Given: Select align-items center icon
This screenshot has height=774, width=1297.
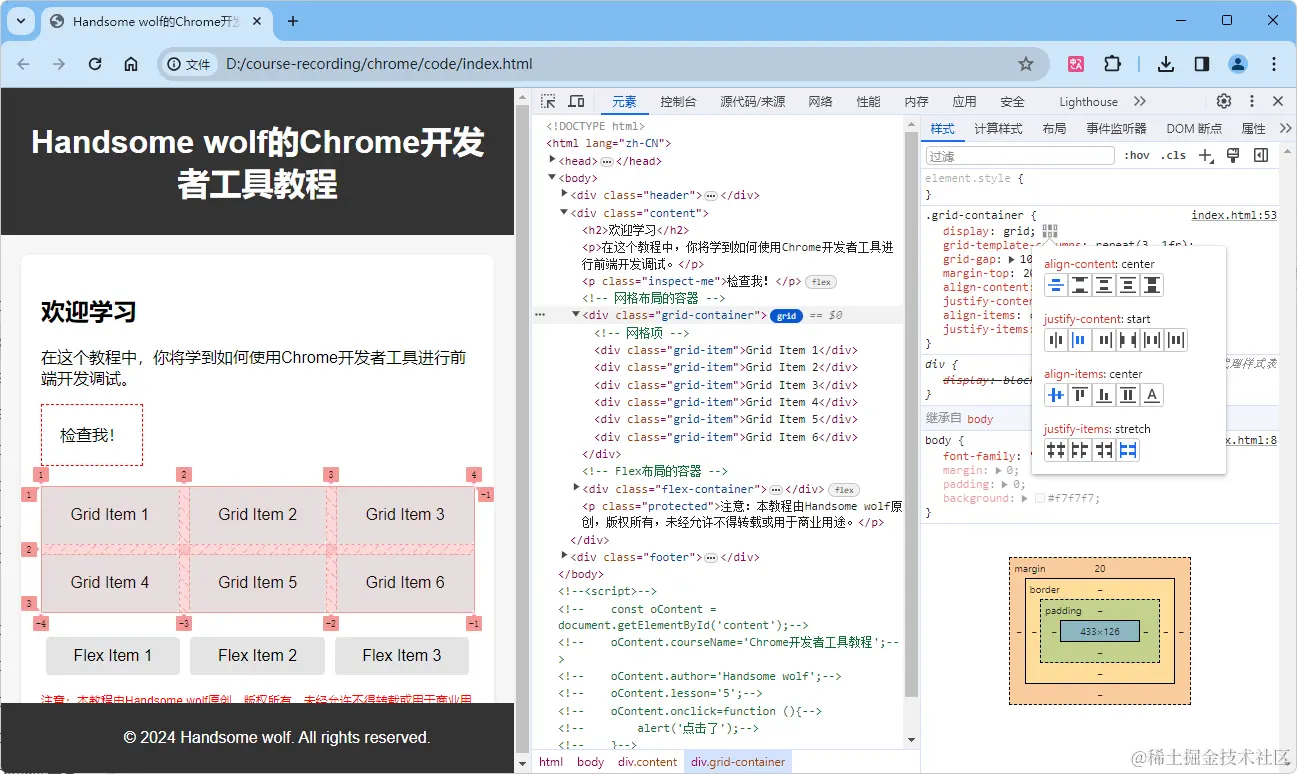Looking at the screenshot, I should click(1056, 395).
